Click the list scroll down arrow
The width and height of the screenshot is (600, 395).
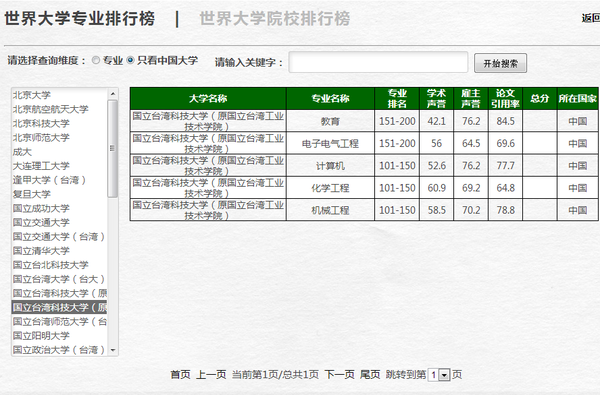click(x=112, y=350)
